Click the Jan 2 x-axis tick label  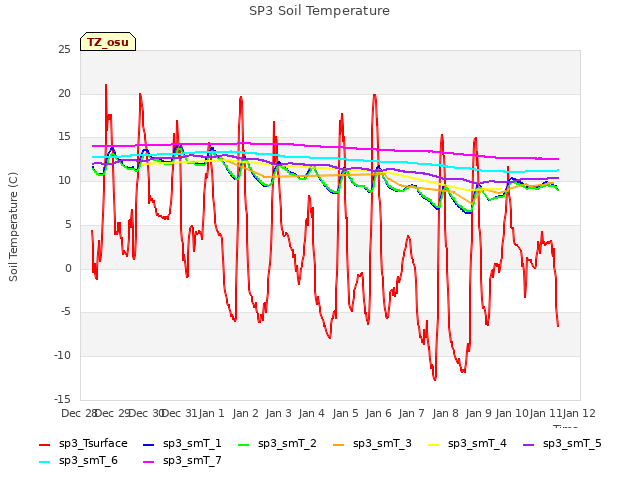click(246, 413)
